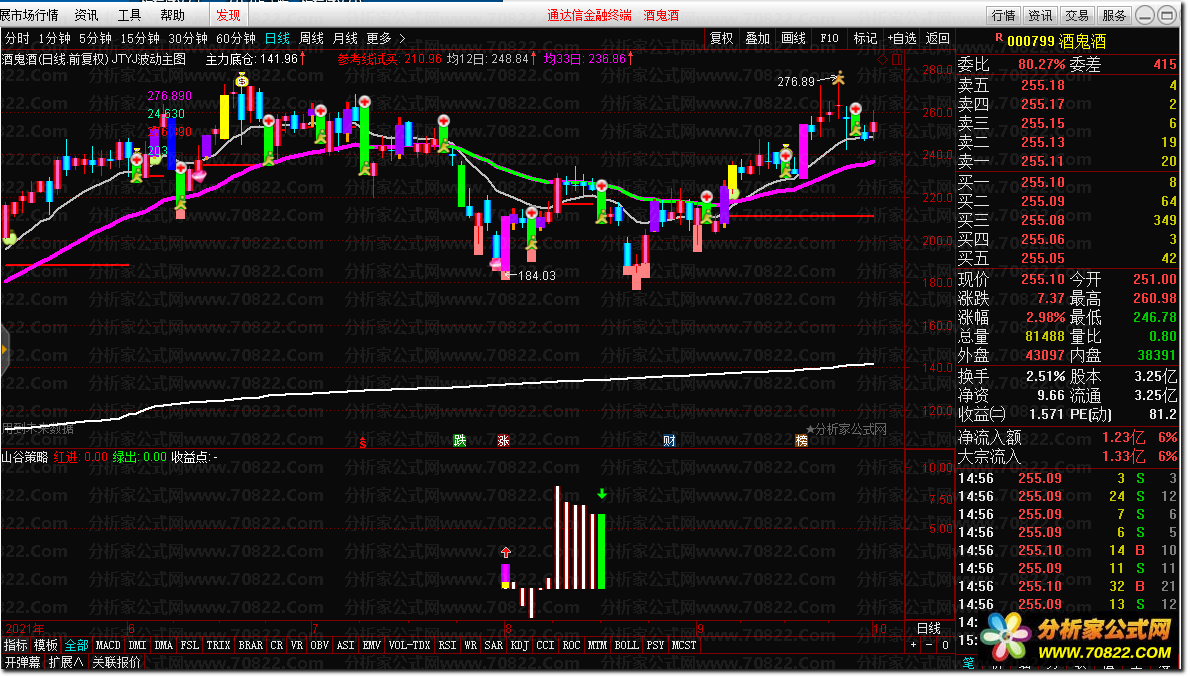Switch sub-chart indicator to KDJ
The width and height of the screenshot is (1190, 677).
pyautogui.click(x=519, y=645)
